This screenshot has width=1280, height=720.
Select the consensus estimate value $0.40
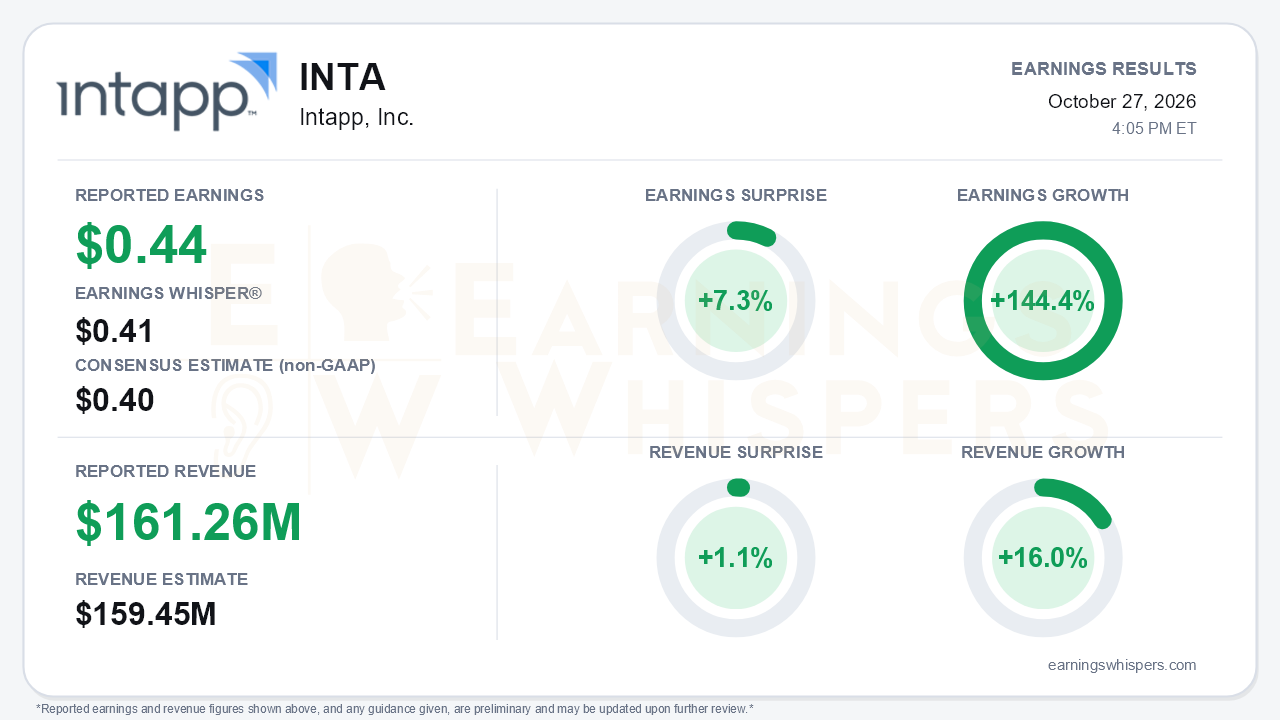(115, 400)
